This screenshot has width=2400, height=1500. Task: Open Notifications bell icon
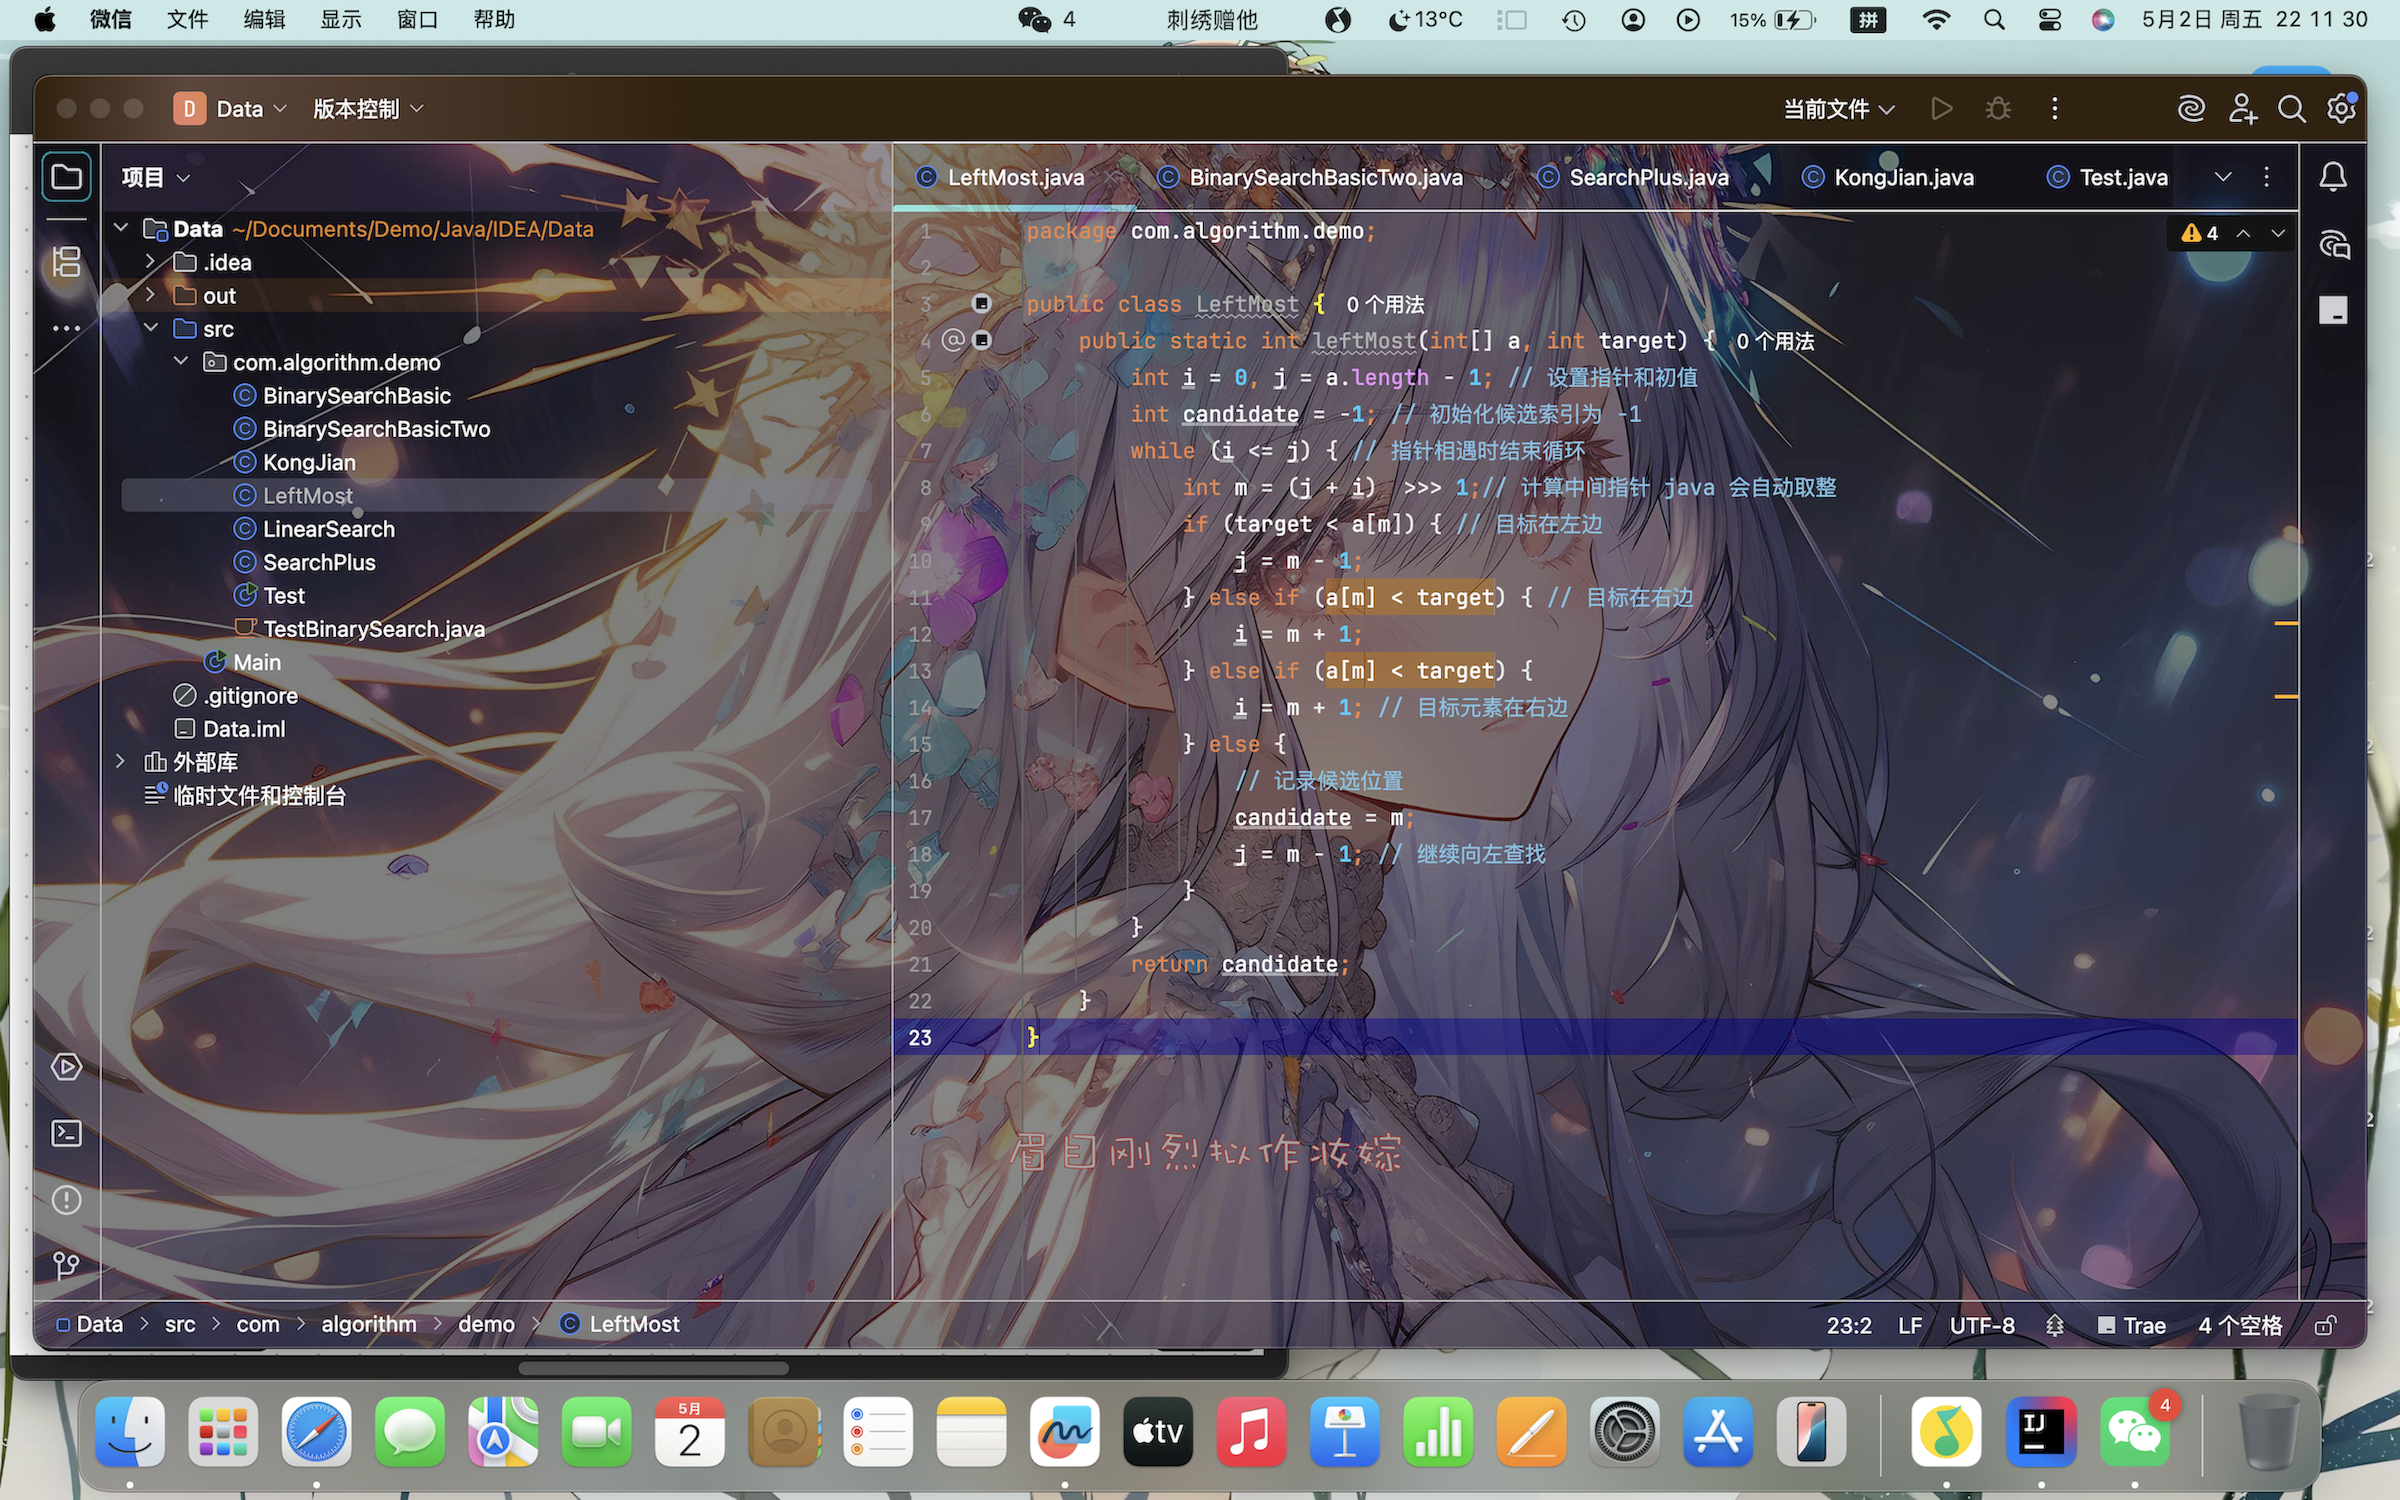click(2333, 177)
